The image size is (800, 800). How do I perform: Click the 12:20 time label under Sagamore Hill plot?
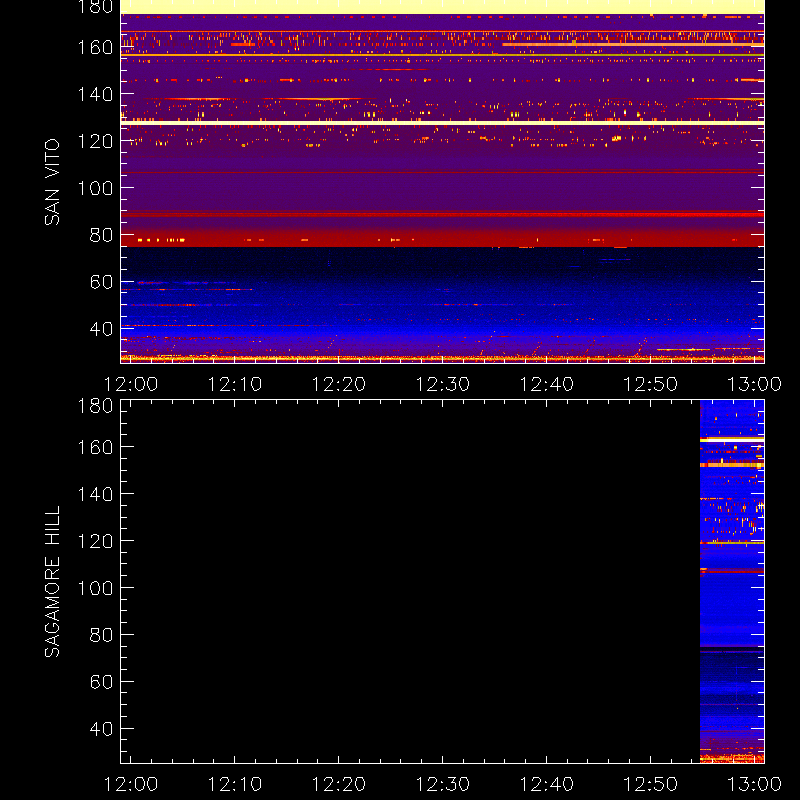pos(339,784)
